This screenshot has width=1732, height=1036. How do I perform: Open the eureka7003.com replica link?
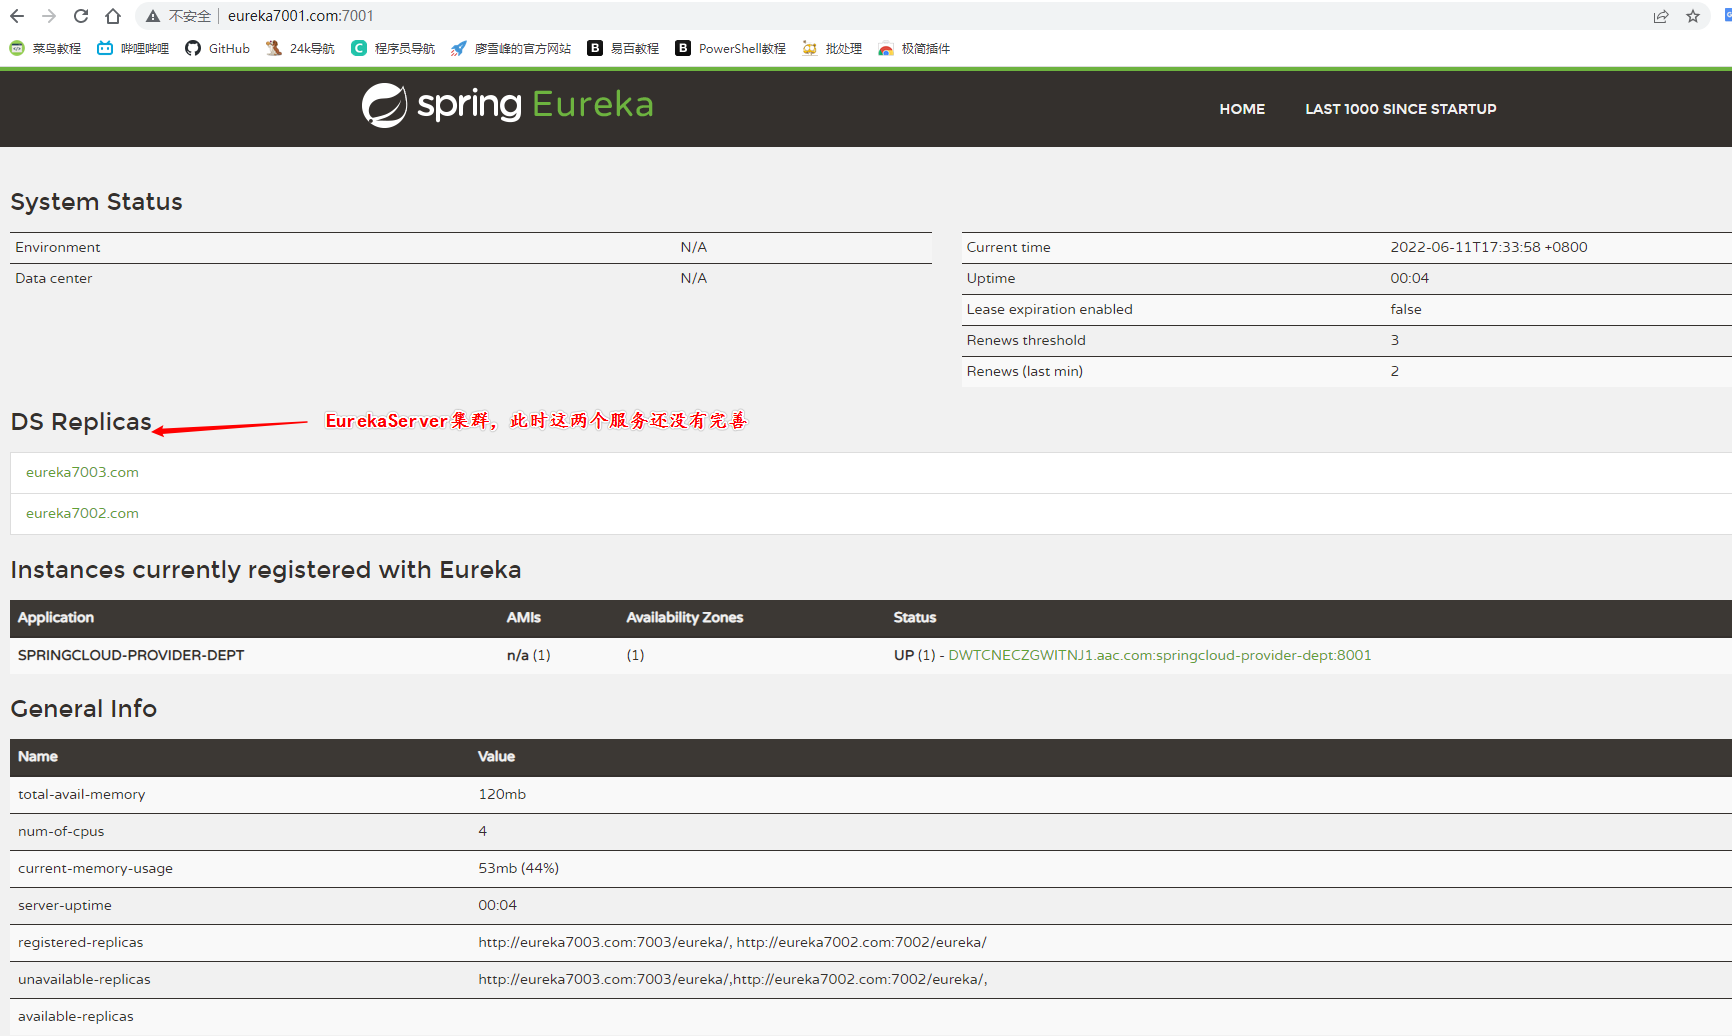[x=82, y=472]
